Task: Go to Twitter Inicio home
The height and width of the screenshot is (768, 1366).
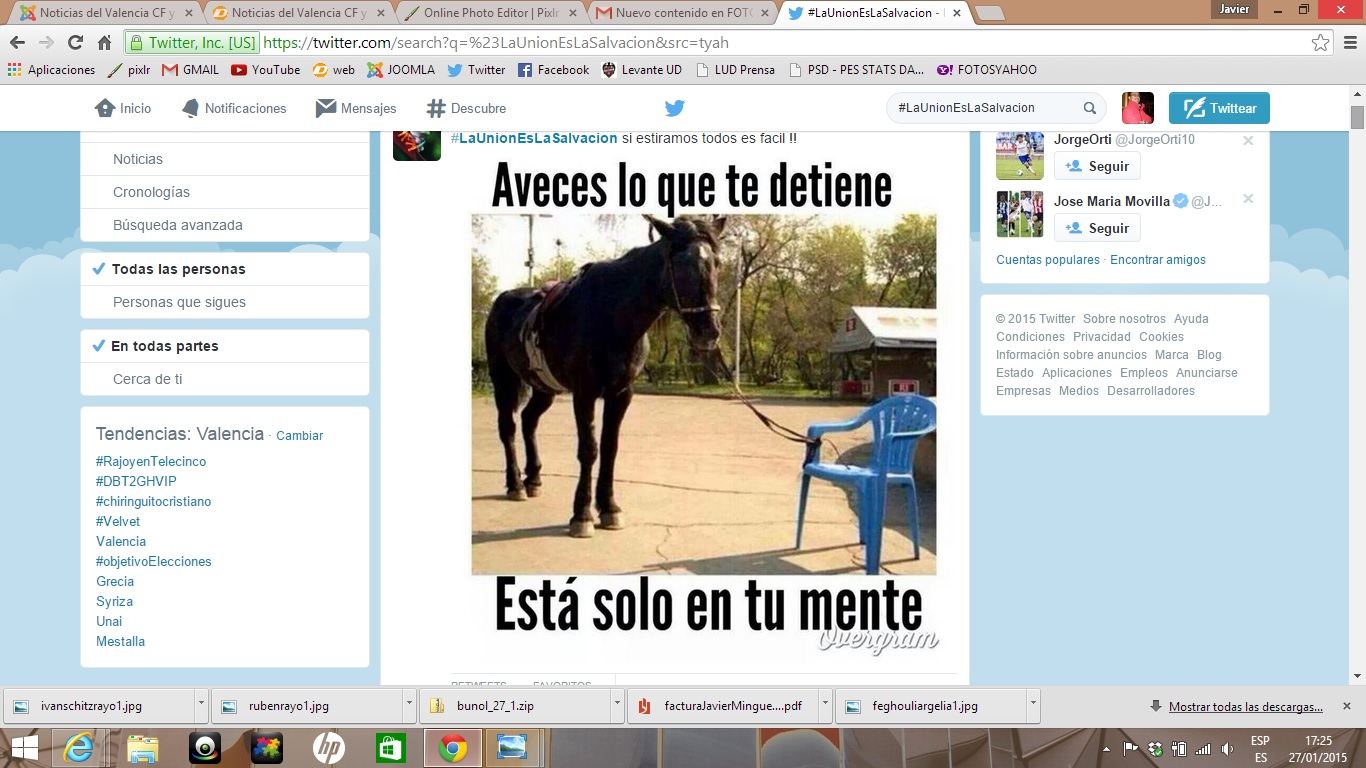Action: [123, 108]
